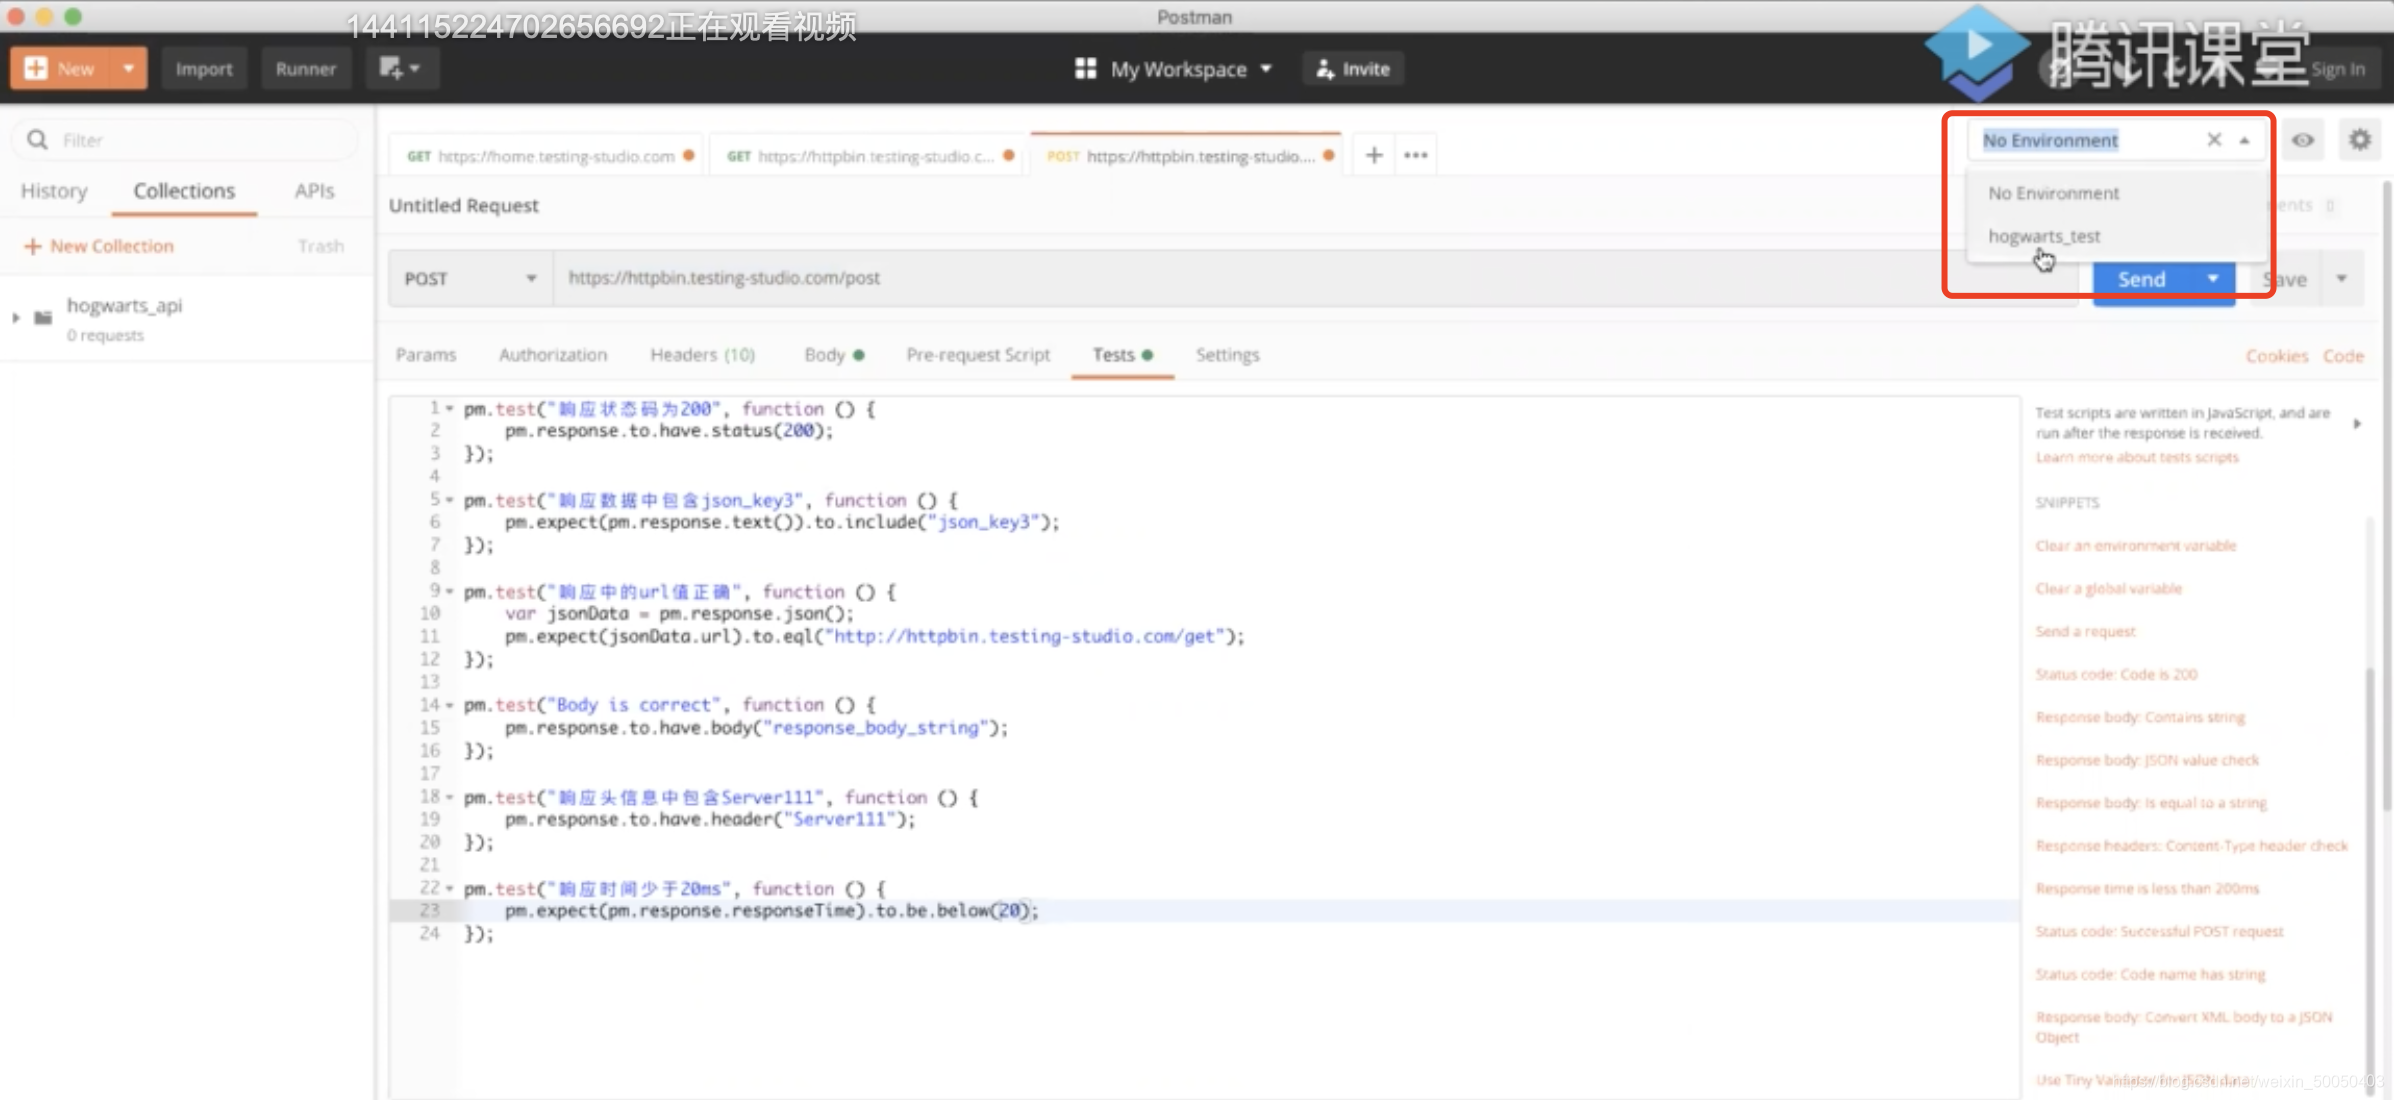Screen dimensions: 2394x1100
Task: Fold the code block at line 9
Action: click(x=450, y=591)
